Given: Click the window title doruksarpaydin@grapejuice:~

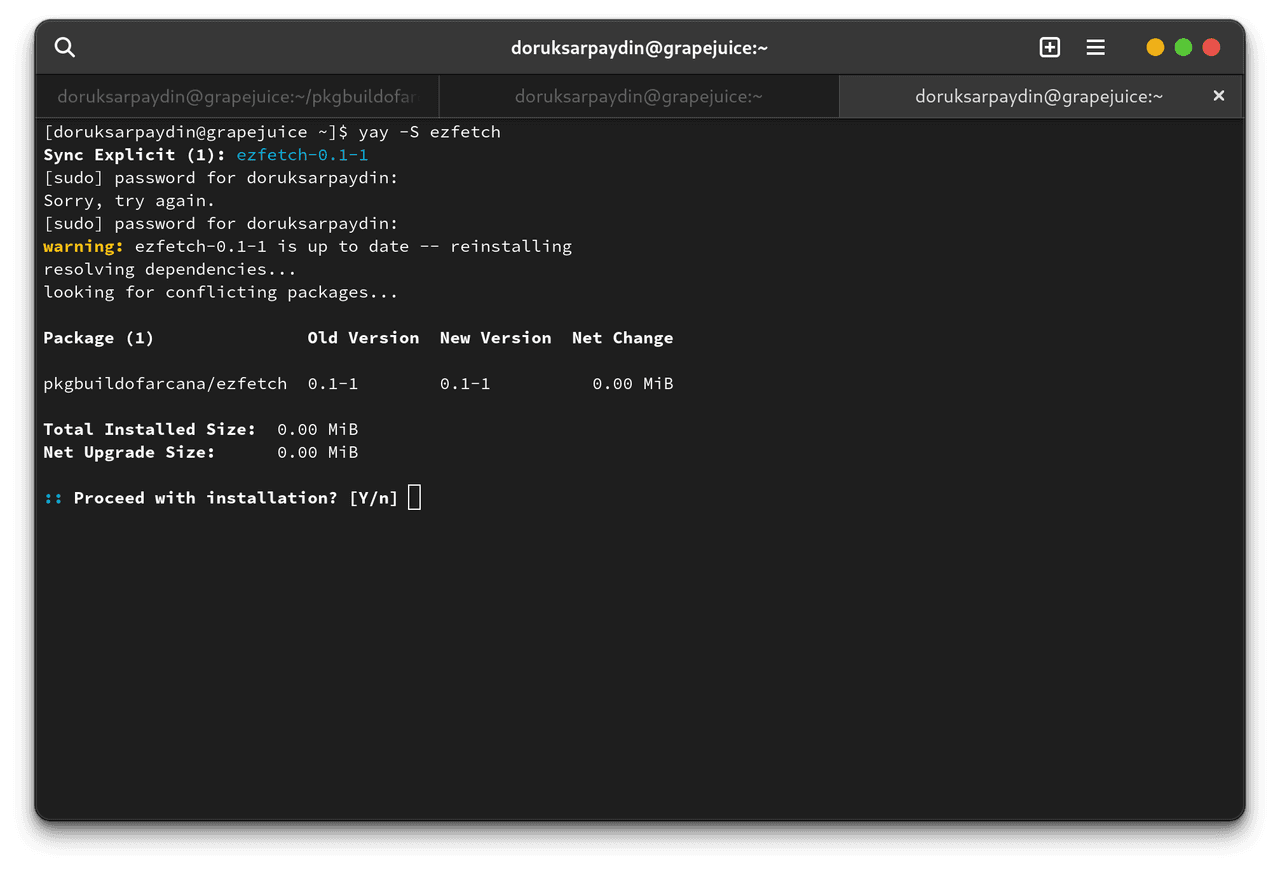Looking at the screenshot, I should (639, 47).
